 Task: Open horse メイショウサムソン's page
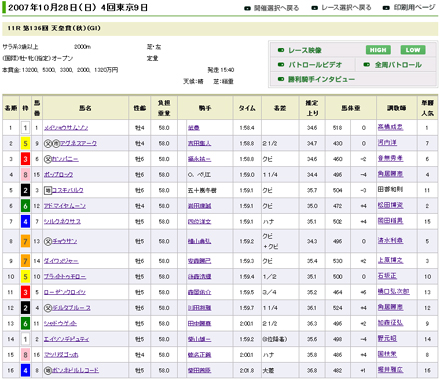66,128
